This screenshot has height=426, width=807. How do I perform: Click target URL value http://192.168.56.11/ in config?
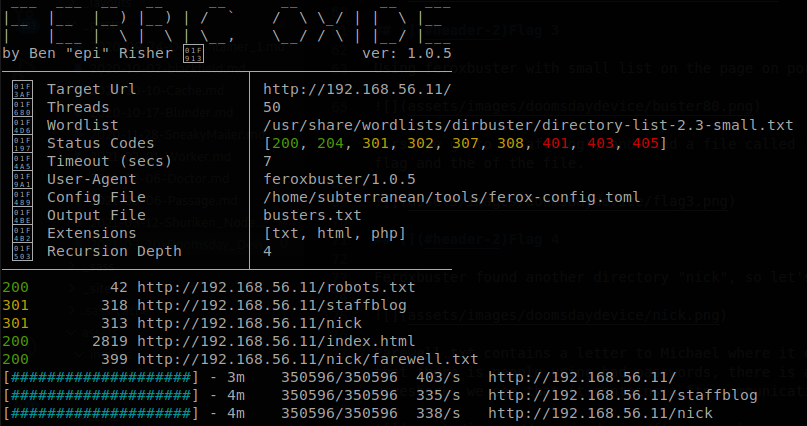[357, 90]
